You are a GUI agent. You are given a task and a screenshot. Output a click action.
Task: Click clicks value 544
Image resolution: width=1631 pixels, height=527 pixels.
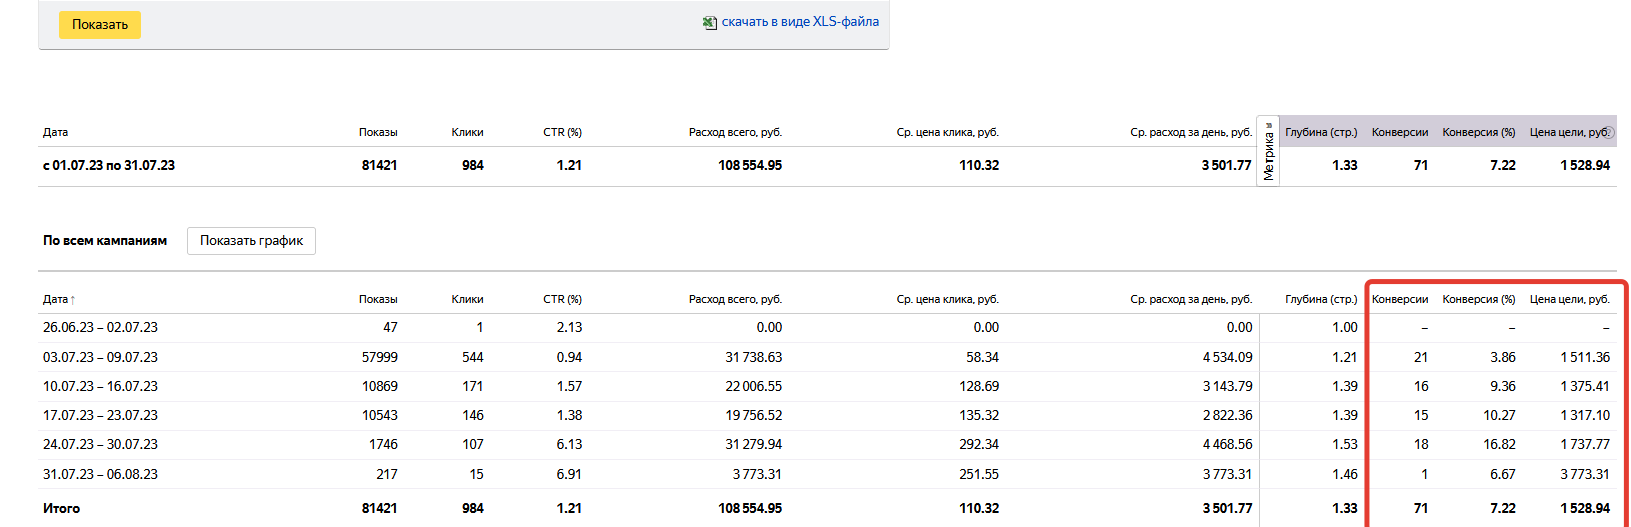pyautogui.click(x=473, y=357)
